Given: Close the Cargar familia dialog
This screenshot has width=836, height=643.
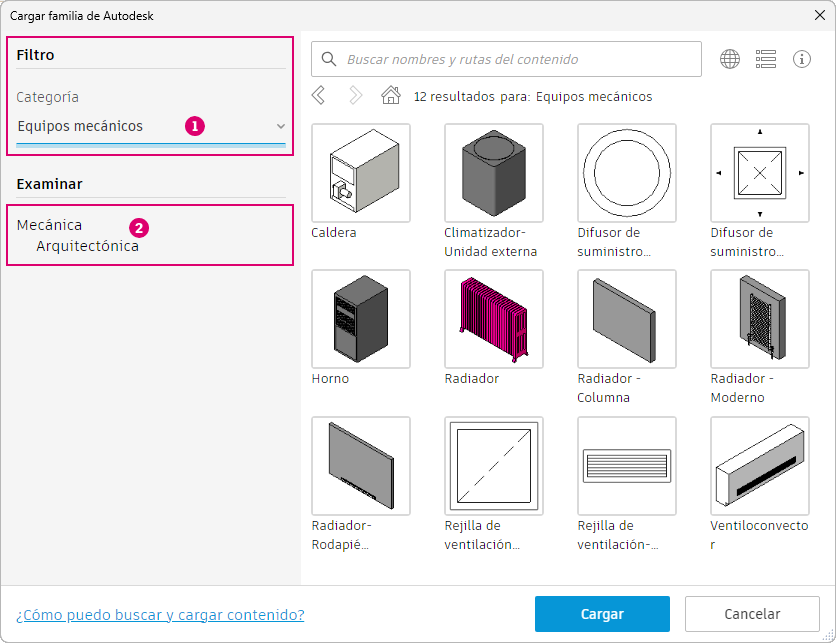Looking at the screenshot, I should point(819,16).
